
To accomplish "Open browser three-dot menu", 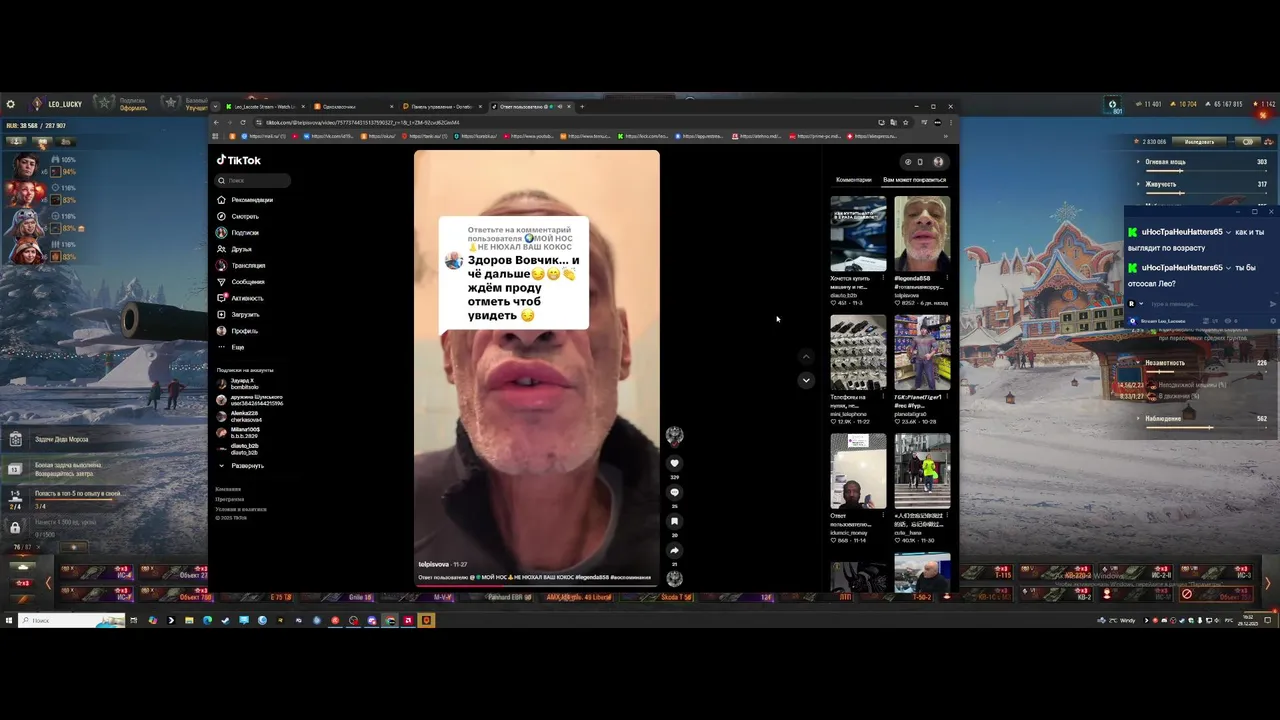I will tap(951, 122).
